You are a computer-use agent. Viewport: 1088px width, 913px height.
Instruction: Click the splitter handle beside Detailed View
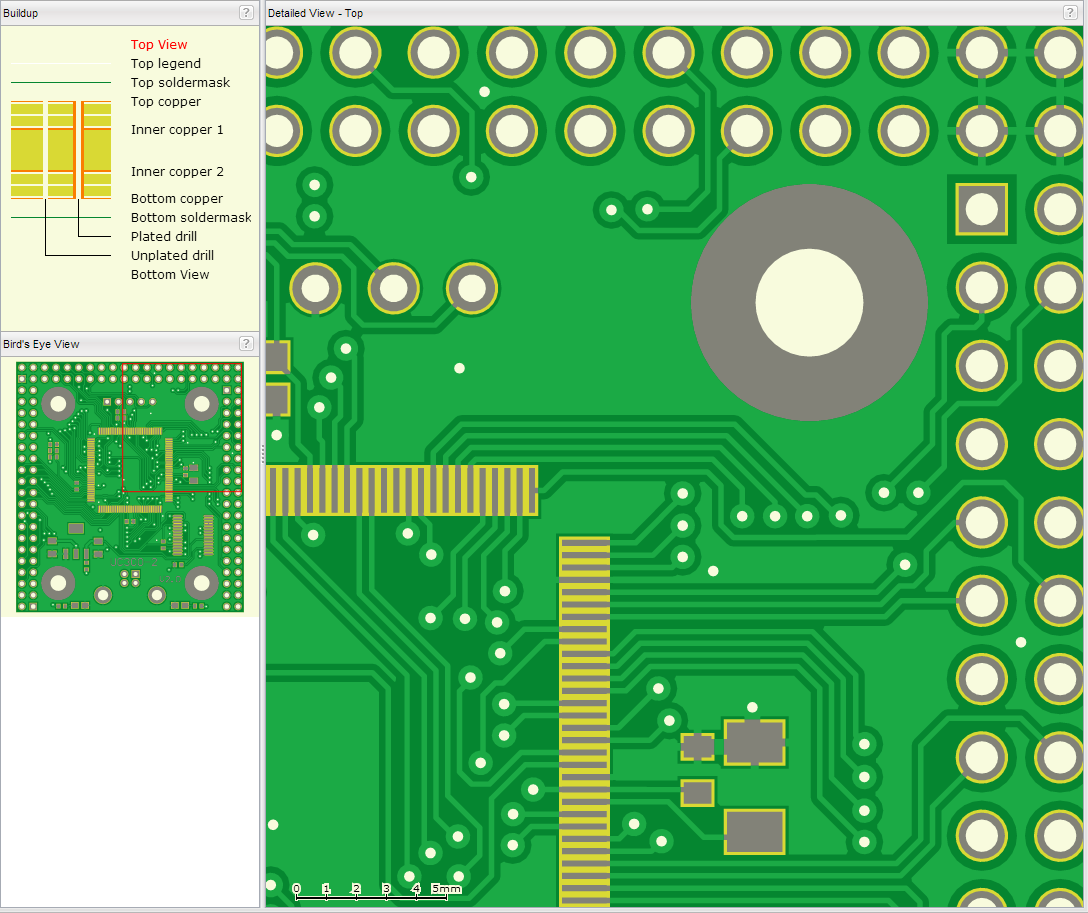[x=263, y=454]
